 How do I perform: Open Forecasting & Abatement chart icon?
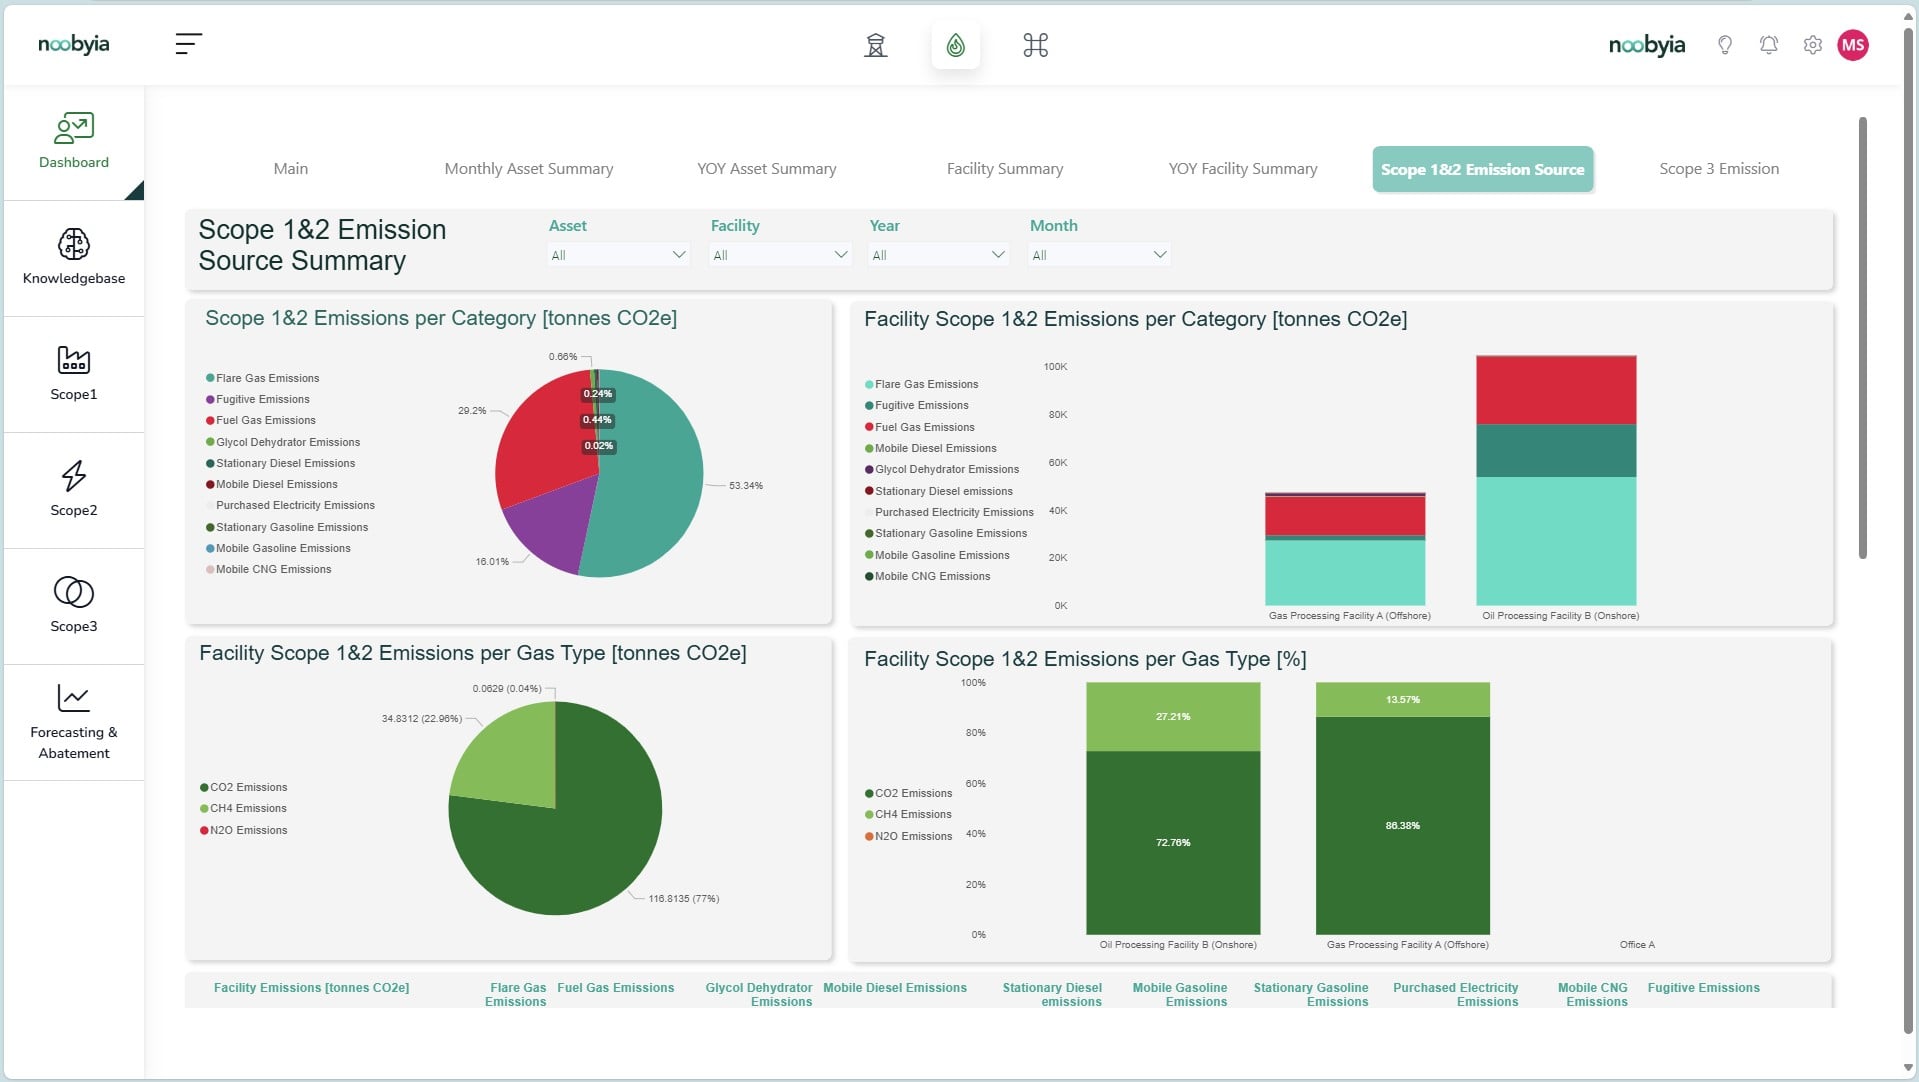click(x=74, y=698)
